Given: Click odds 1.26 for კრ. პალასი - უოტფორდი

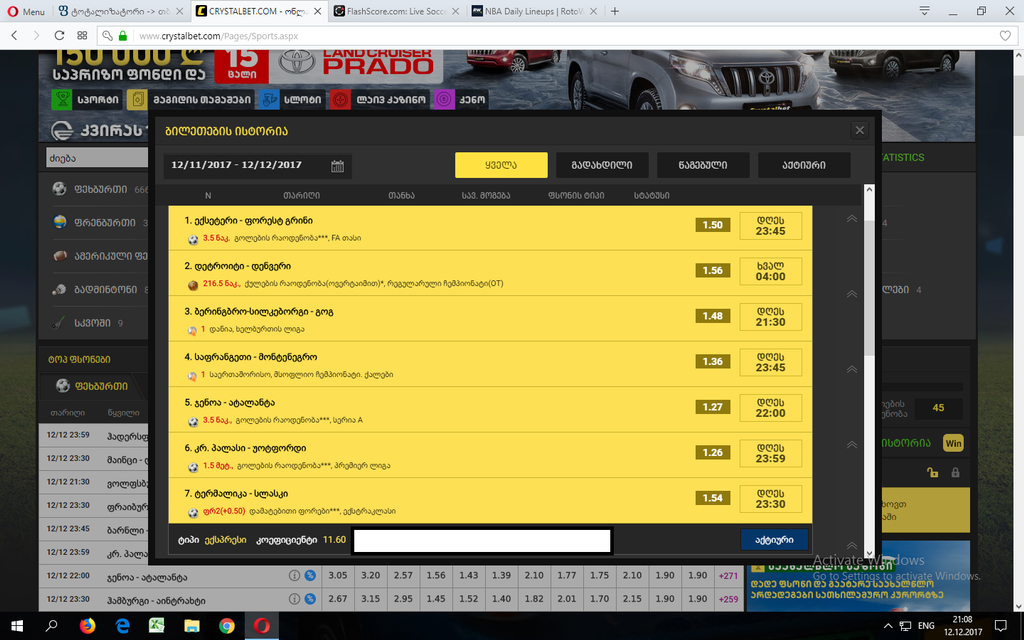Looking at the screenshot, I should point(712,453).
